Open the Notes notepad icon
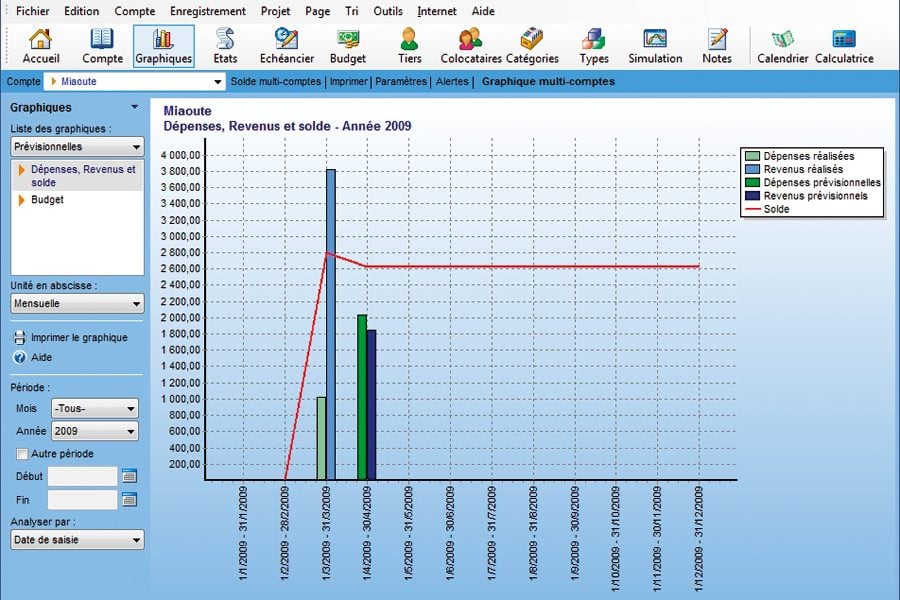Screen dimensions: 900x600 (x=717, y=46)
